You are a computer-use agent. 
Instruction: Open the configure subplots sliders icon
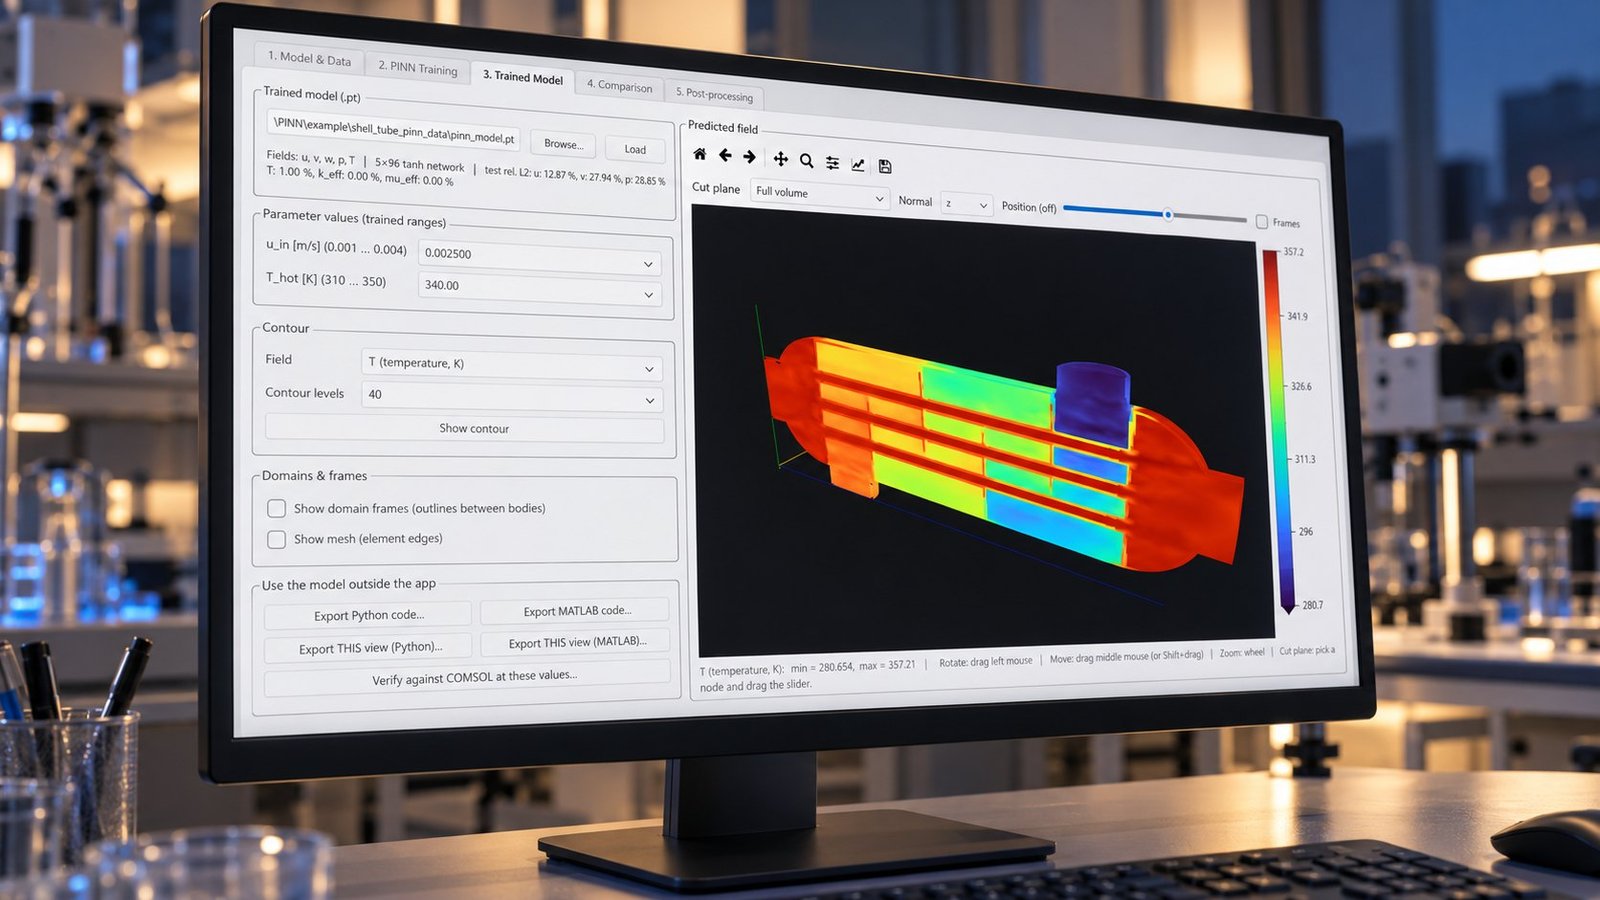click(832, 162)
